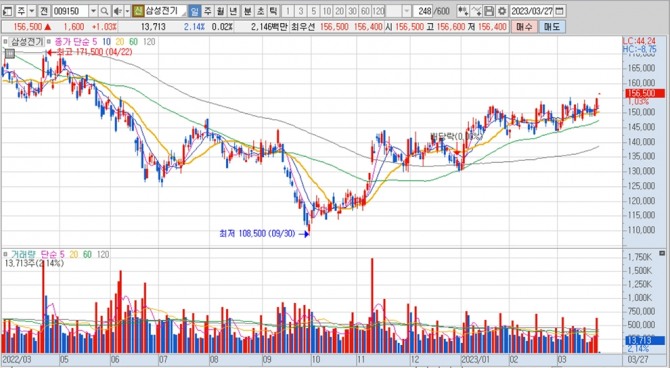Click the window layout icon at top-left
Screen dimensions: 670x368
(8, 11)
